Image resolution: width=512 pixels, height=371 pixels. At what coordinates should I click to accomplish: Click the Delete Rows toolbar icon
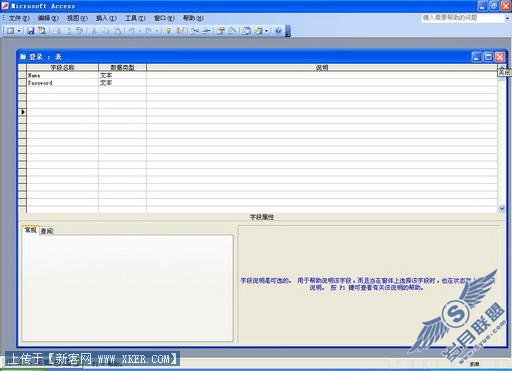tap(206, 31)
